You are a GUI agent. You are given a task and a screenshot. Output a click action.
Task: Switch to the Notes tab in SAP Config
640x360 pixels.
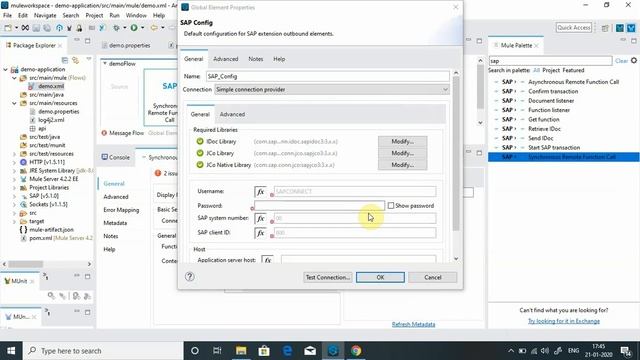(256, 59)
